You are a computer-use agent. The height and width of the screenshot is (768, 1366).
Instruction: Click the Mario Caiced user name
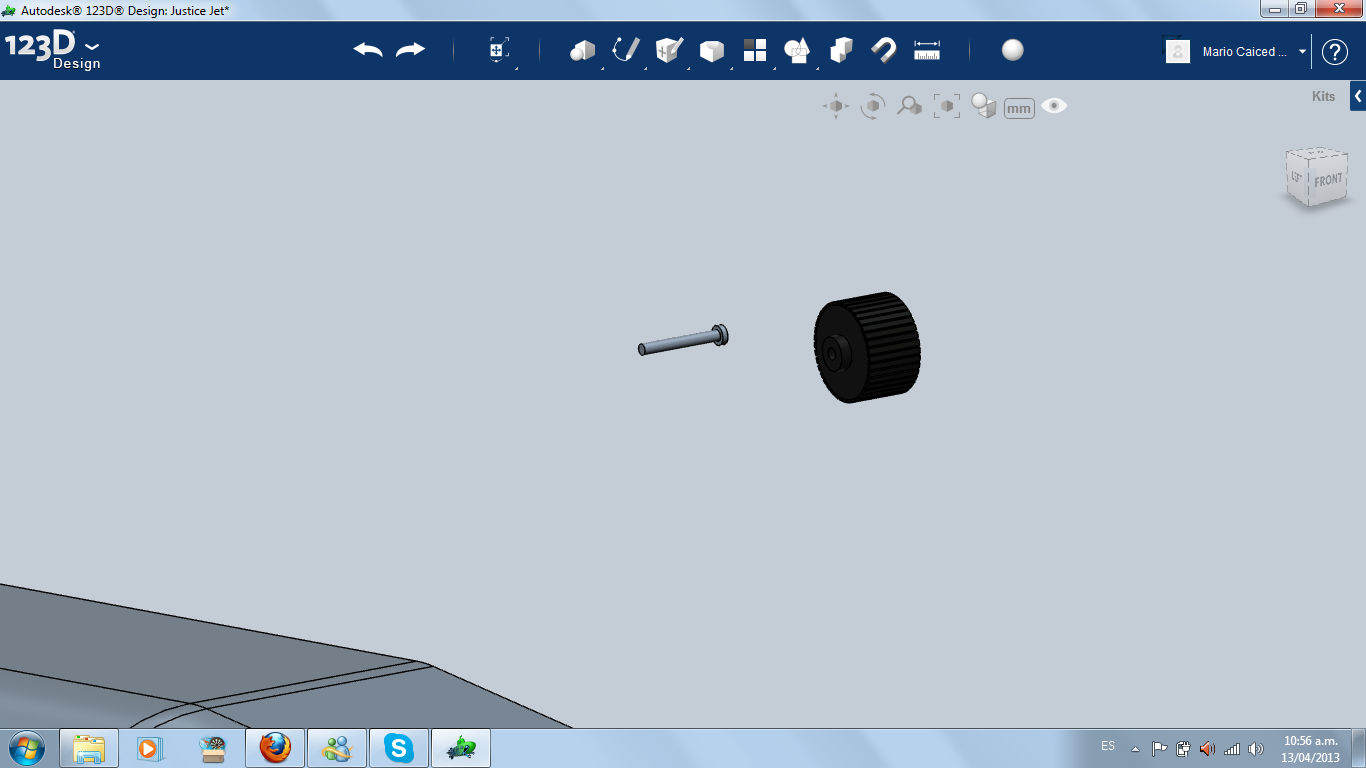click(1245, 52)
